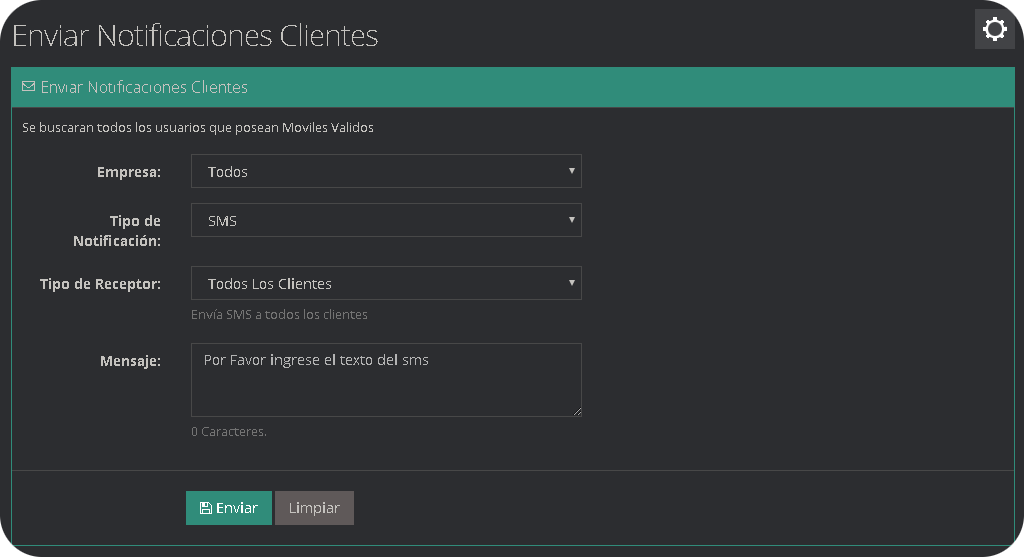Click the envelope icon in panel header
Screen dimensions: 1024x557
pyautogui.click(x=28, y=86)
